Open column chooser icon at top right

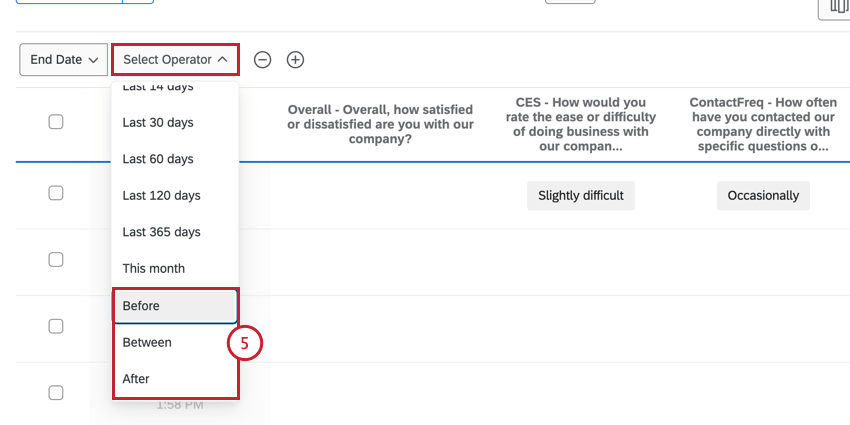[834, 9]
